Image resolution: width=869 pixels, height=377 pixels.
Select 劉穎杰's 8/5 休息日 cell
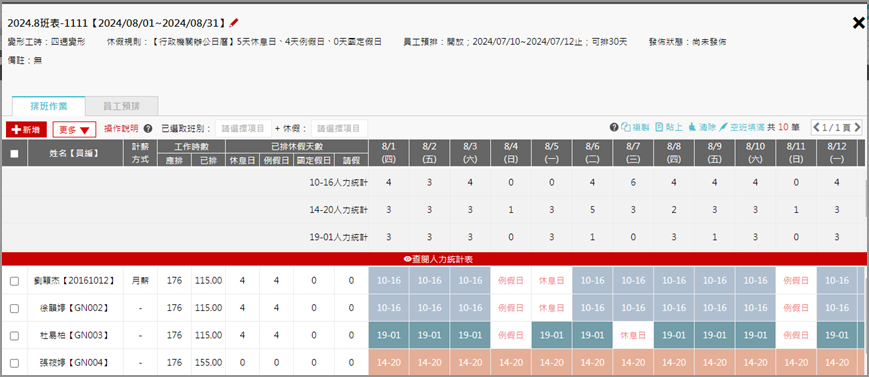[551, 281]
